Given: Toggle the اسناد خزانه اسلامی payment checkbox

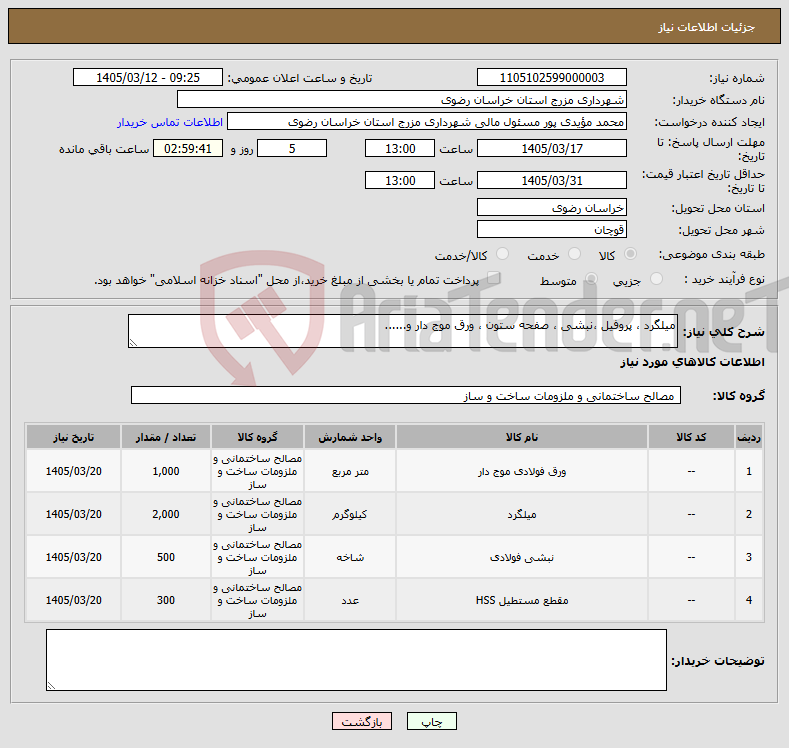Looking at the screenshot, I should [494, 278].
